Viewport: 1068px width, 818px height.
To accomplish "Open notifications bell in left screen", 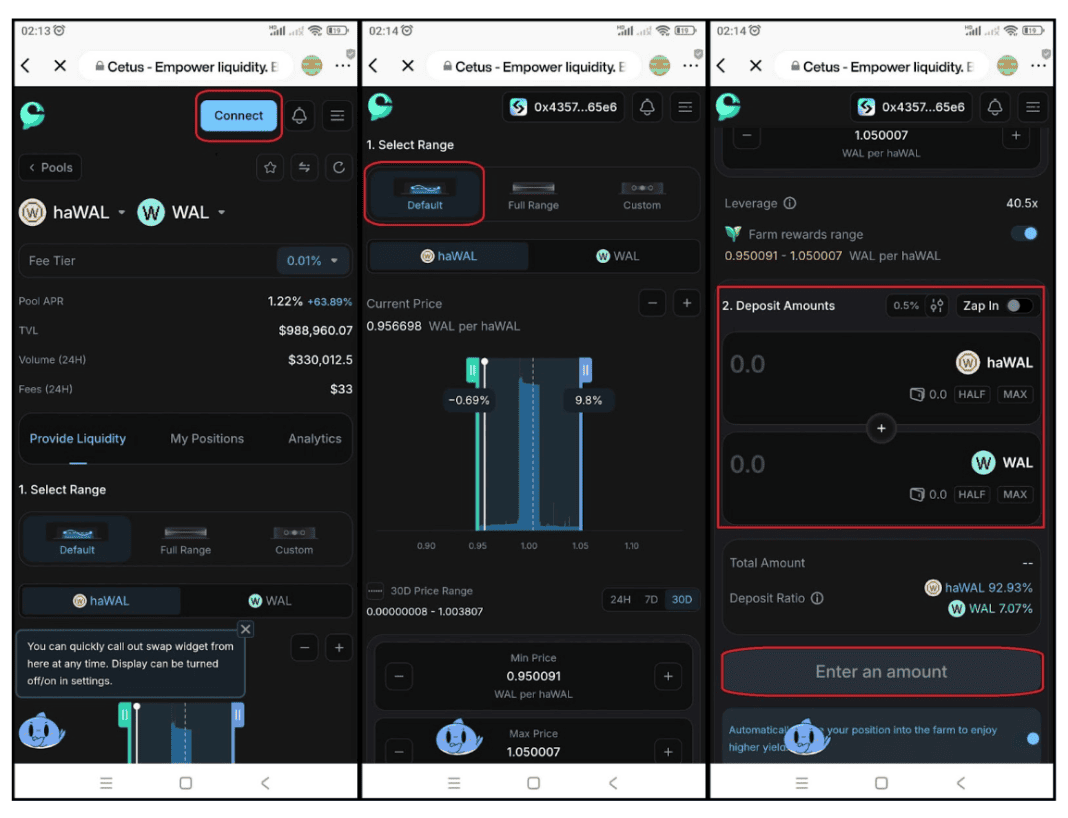I will (299, 116).
